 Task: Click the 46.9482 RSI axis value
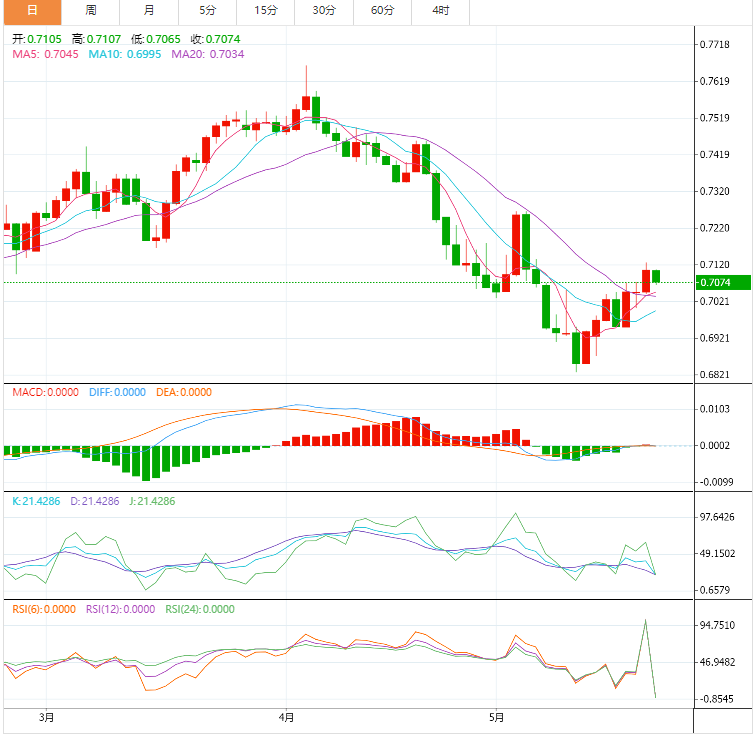tap(717, 663)
